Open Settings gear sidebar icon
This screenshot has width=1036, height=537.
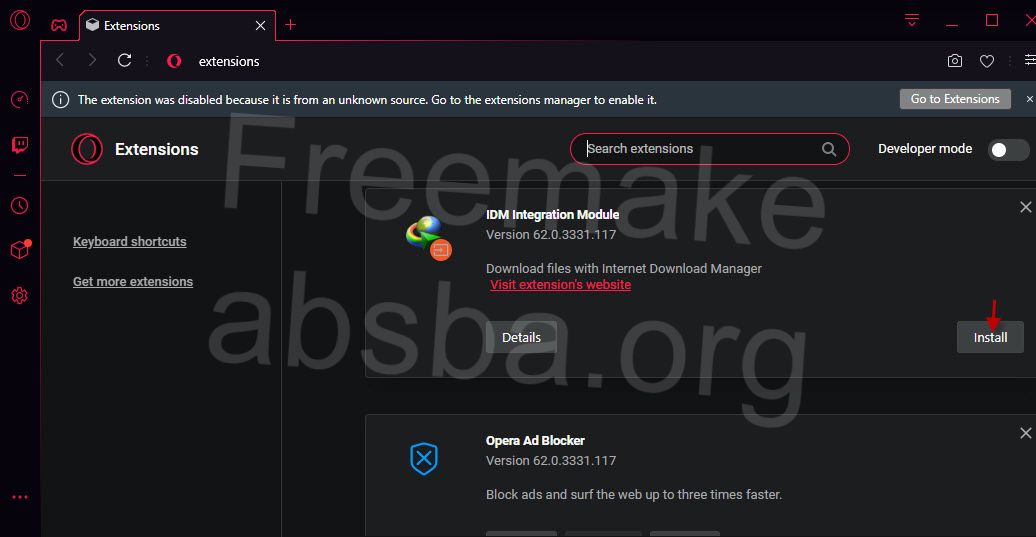pyautogui.click(x=20, y=295)
